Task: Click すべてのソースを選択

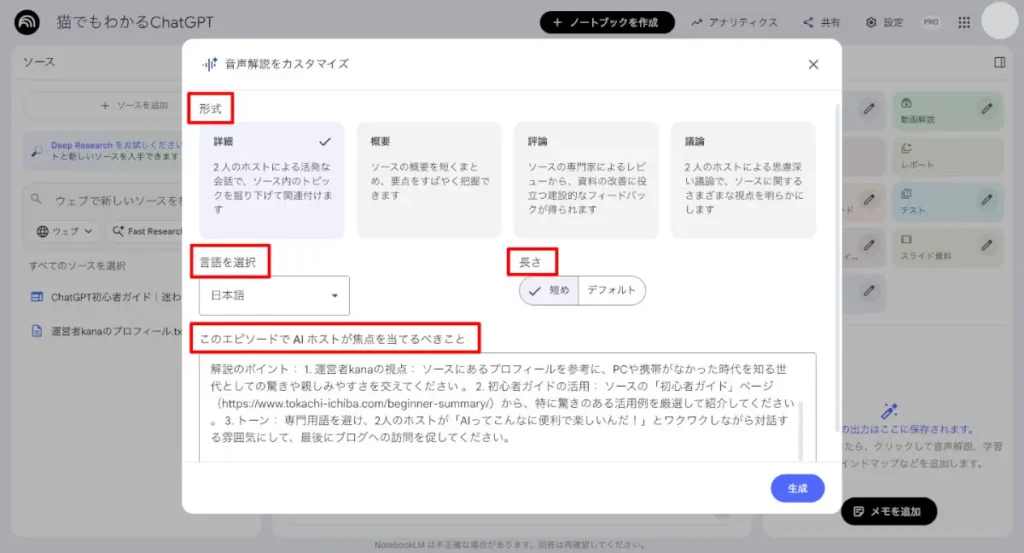Action: (77, 266)
